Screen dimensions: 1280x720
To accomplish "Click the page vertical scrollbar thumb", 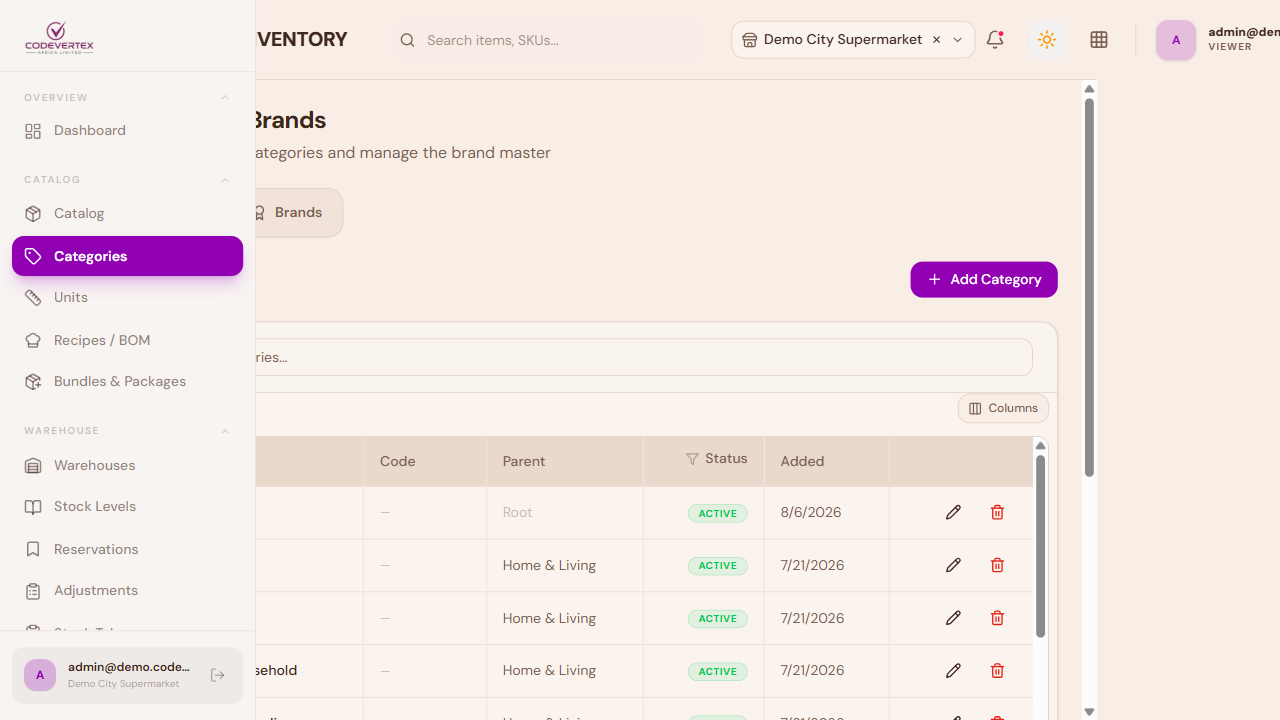I will tap(1089, 287).
